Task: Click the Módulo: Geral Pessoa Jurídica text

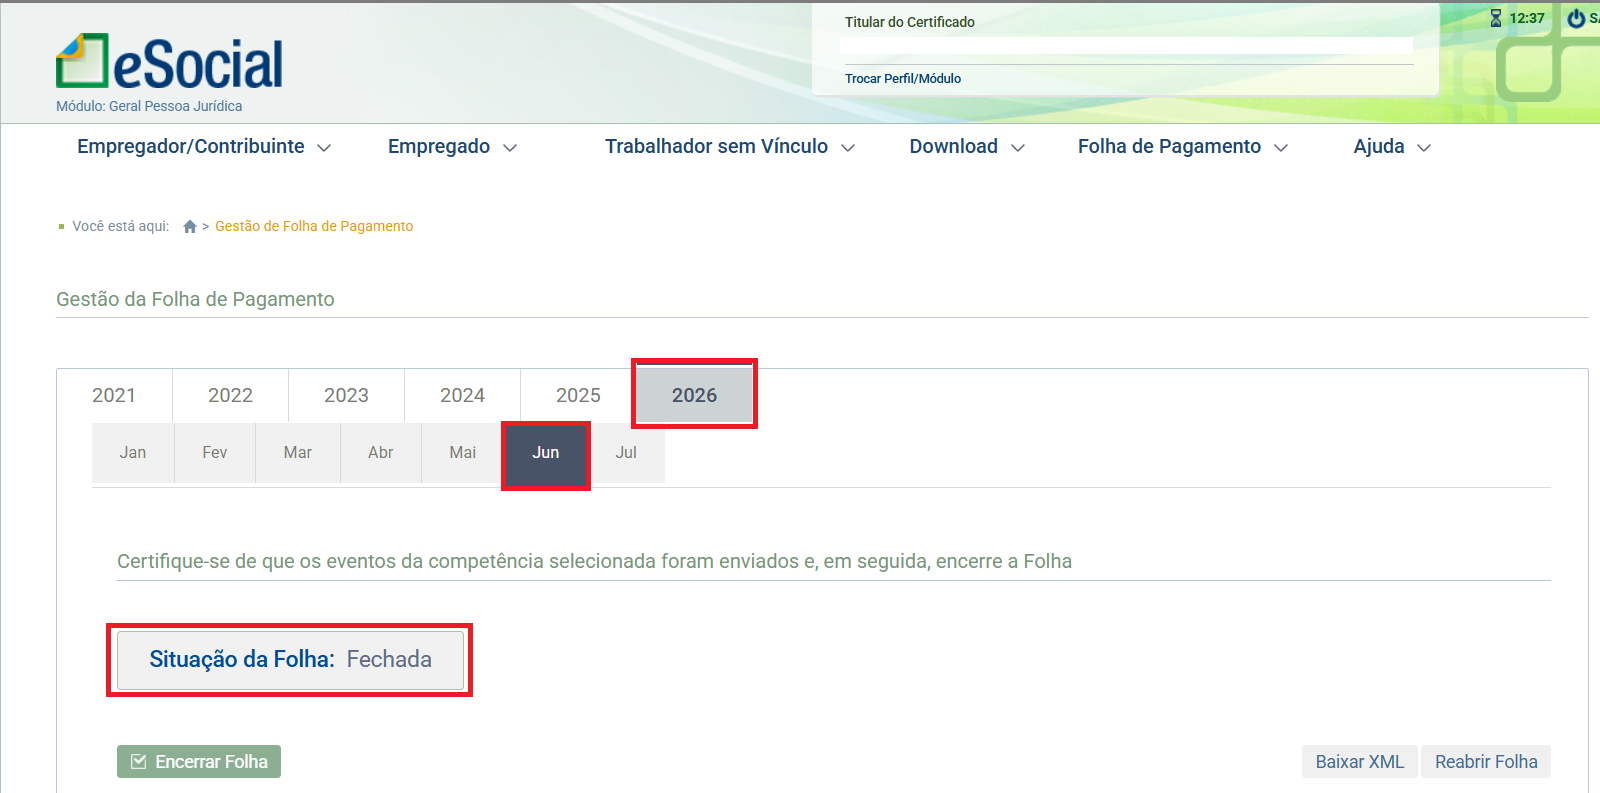Action: coord(149,106)
